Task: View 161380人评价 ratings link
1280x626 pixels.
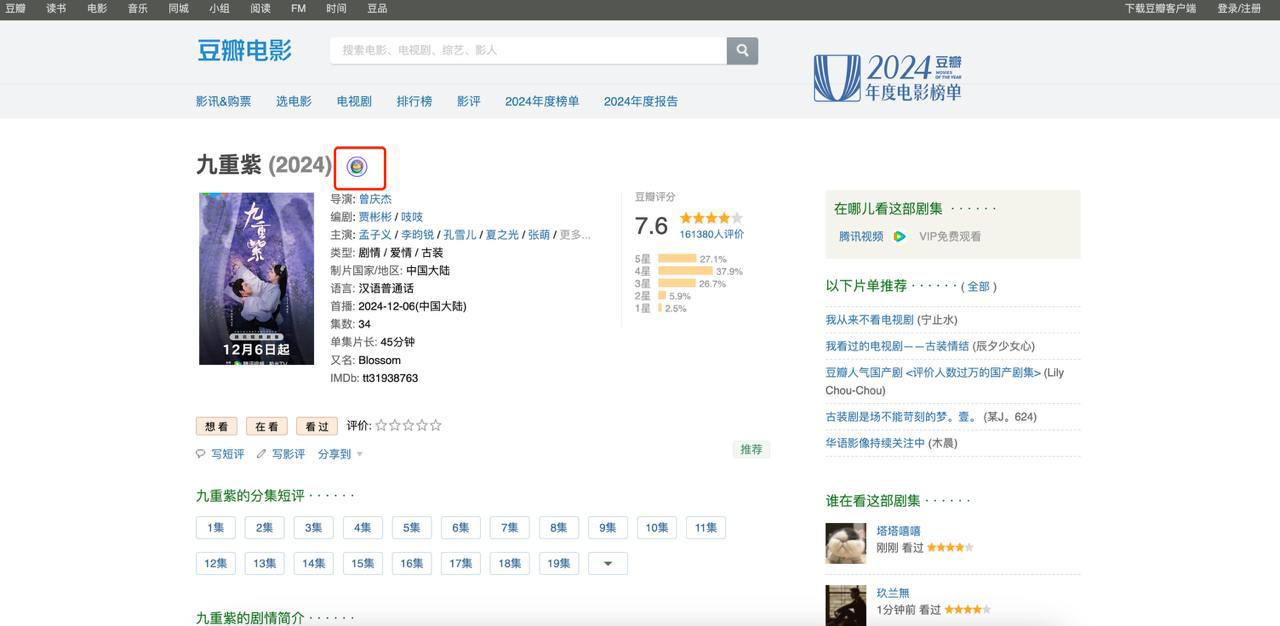Action: tap(711, 234)
